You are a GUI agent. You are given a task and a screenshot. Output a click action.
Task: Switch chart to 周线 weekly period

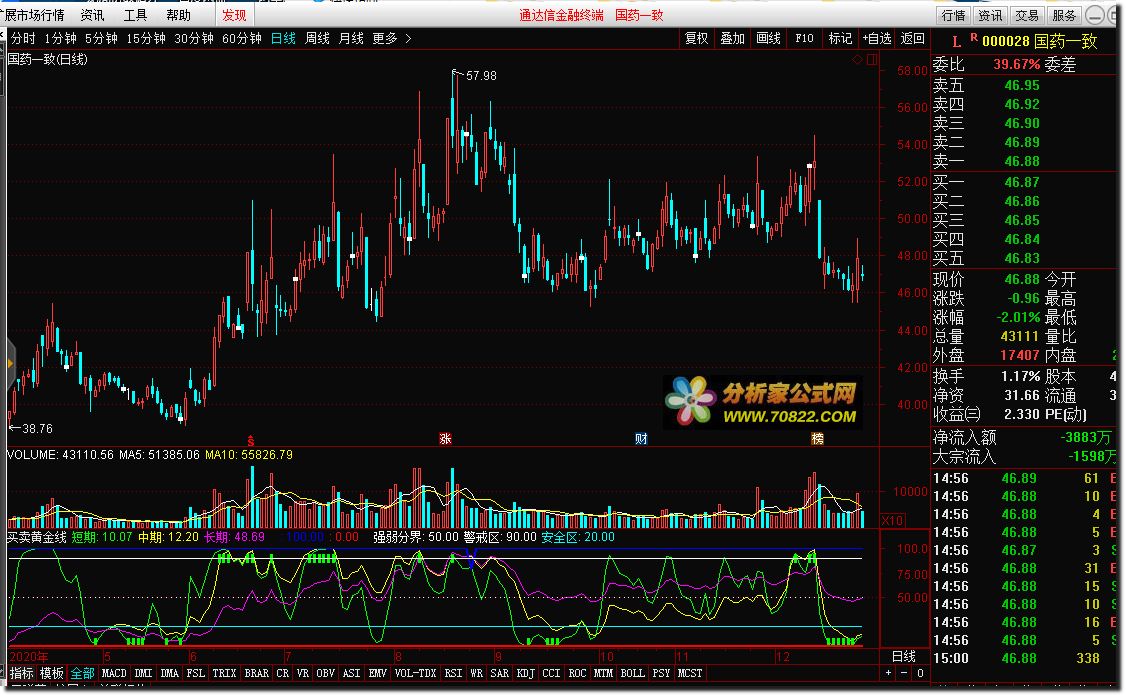coord(317,39)
